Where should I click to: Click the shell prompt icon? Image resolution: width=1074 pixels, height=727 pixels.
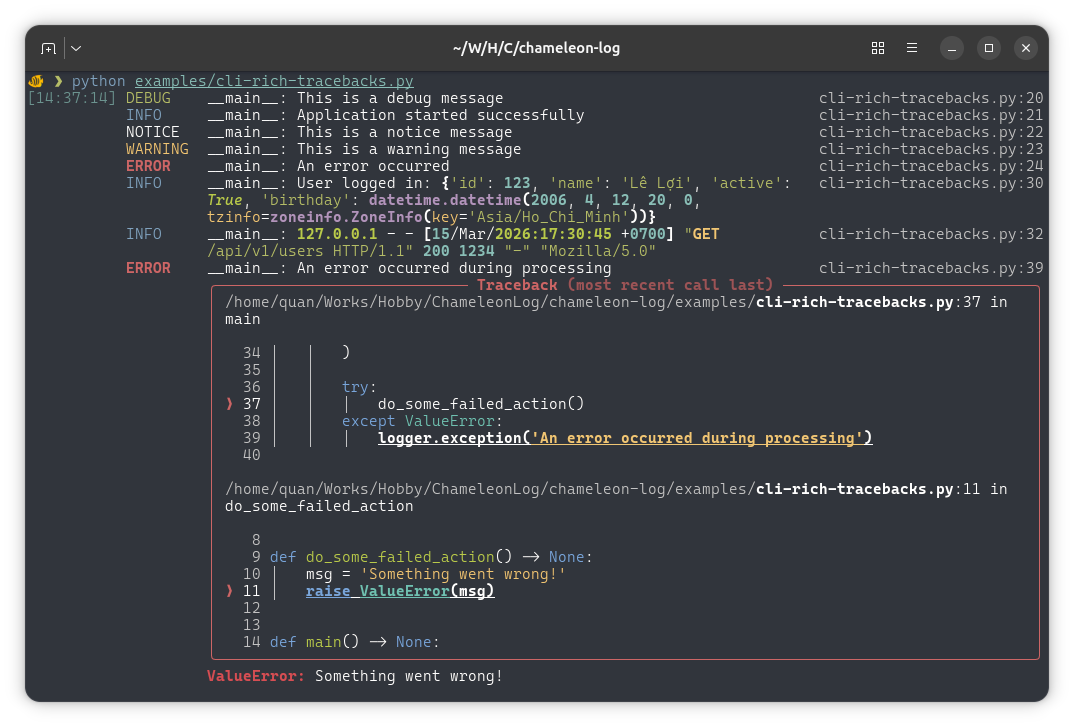[x=36, y=81]
